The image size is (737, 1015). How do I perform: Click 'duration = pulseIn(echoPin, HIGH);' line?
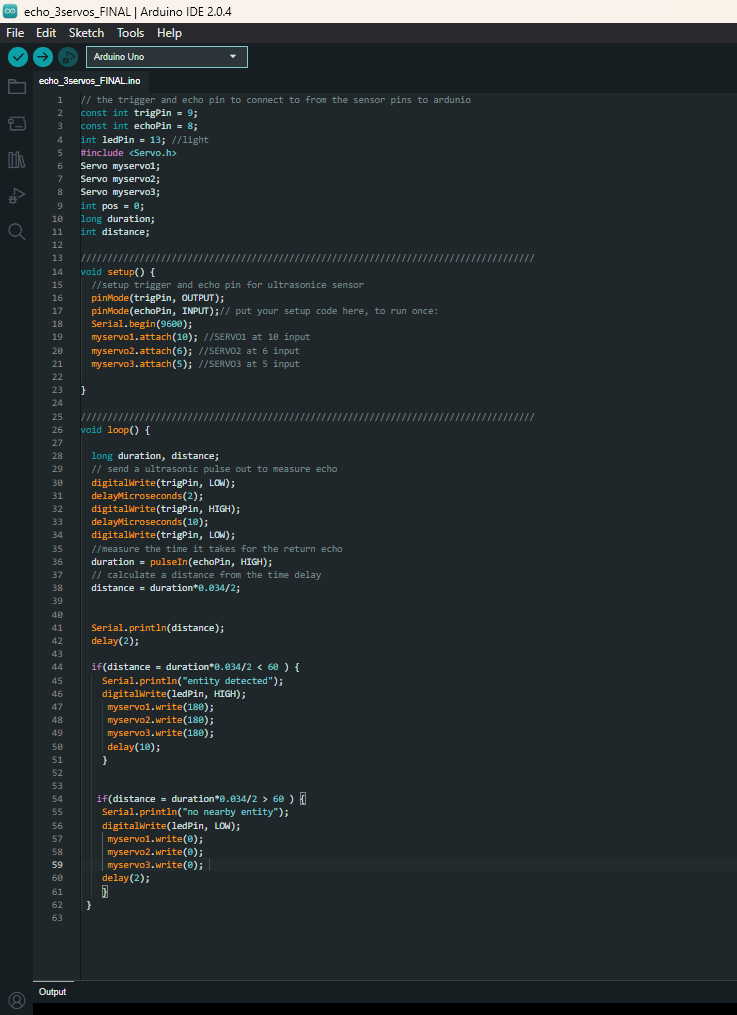(x=182, y=562)
